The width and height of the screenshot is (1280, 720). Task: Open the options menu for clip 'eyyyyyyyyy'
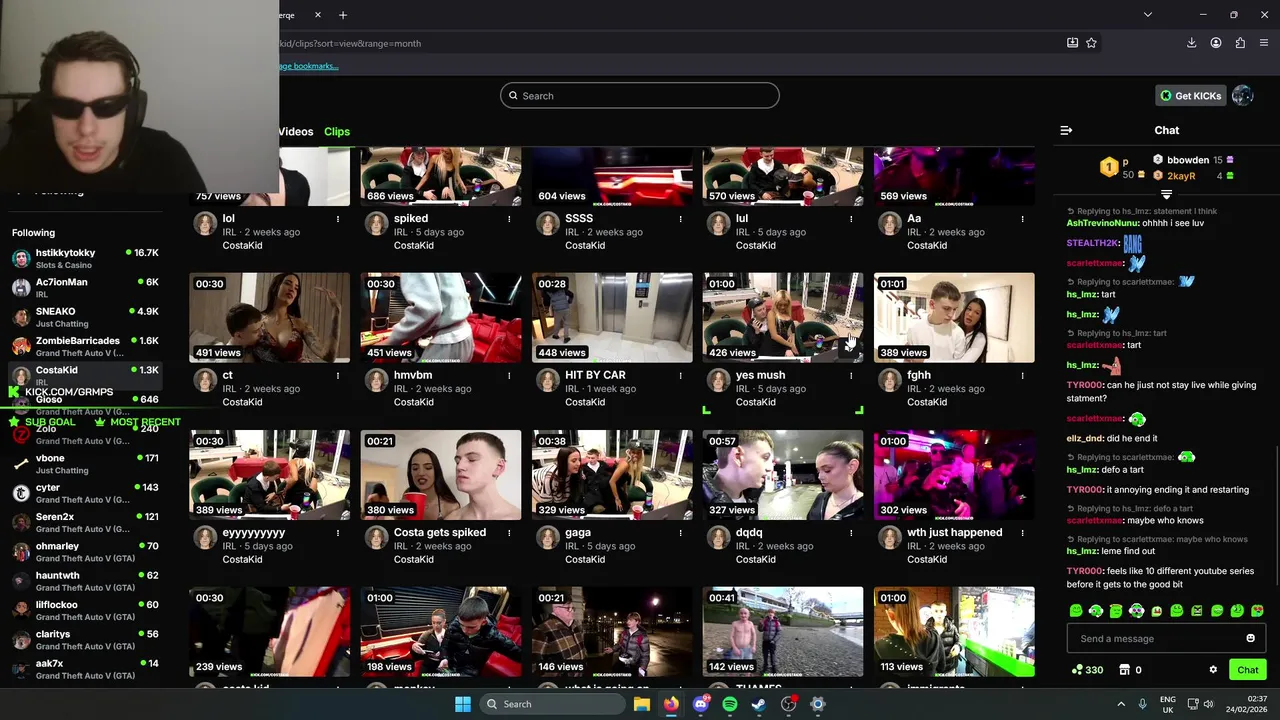pos(338,532)
